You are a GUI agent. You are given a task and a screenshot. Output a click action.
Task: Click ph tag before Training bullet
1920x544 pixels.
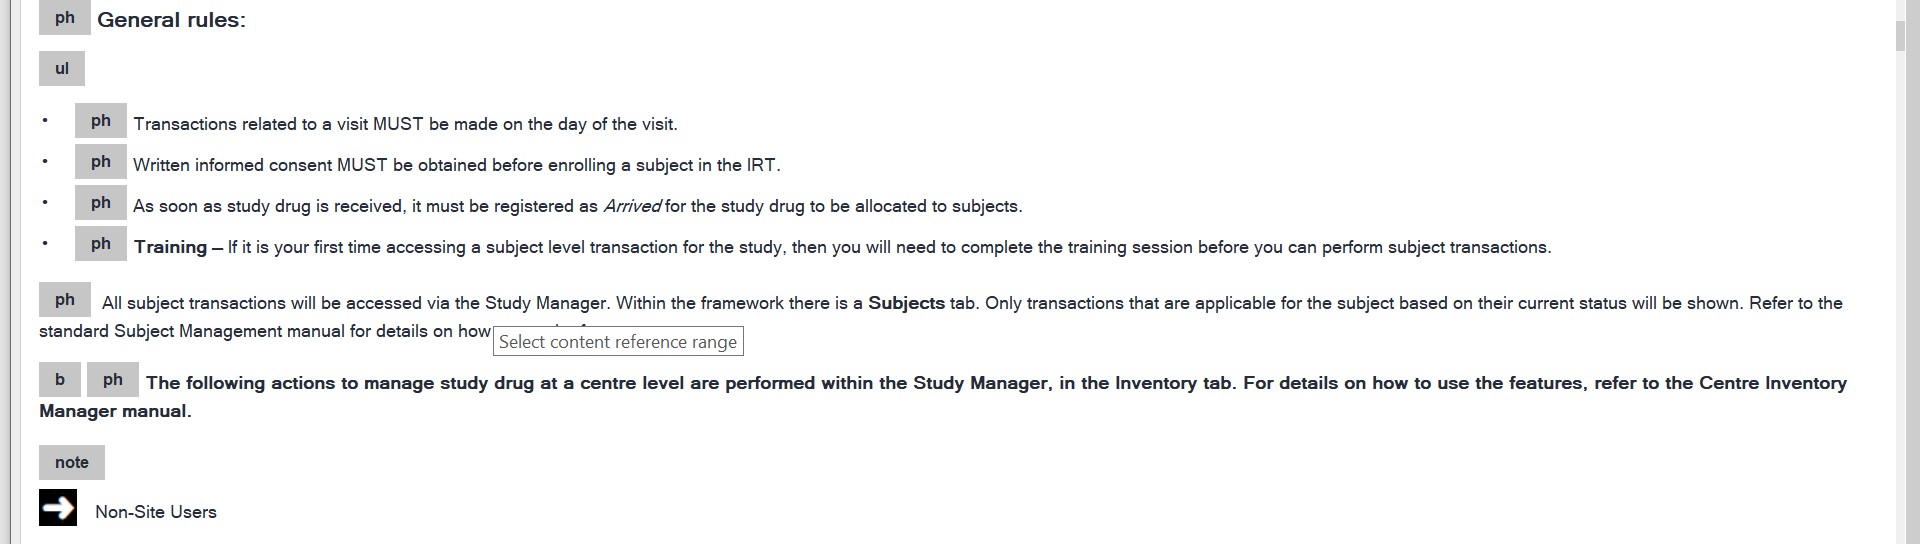coord(101,244)
